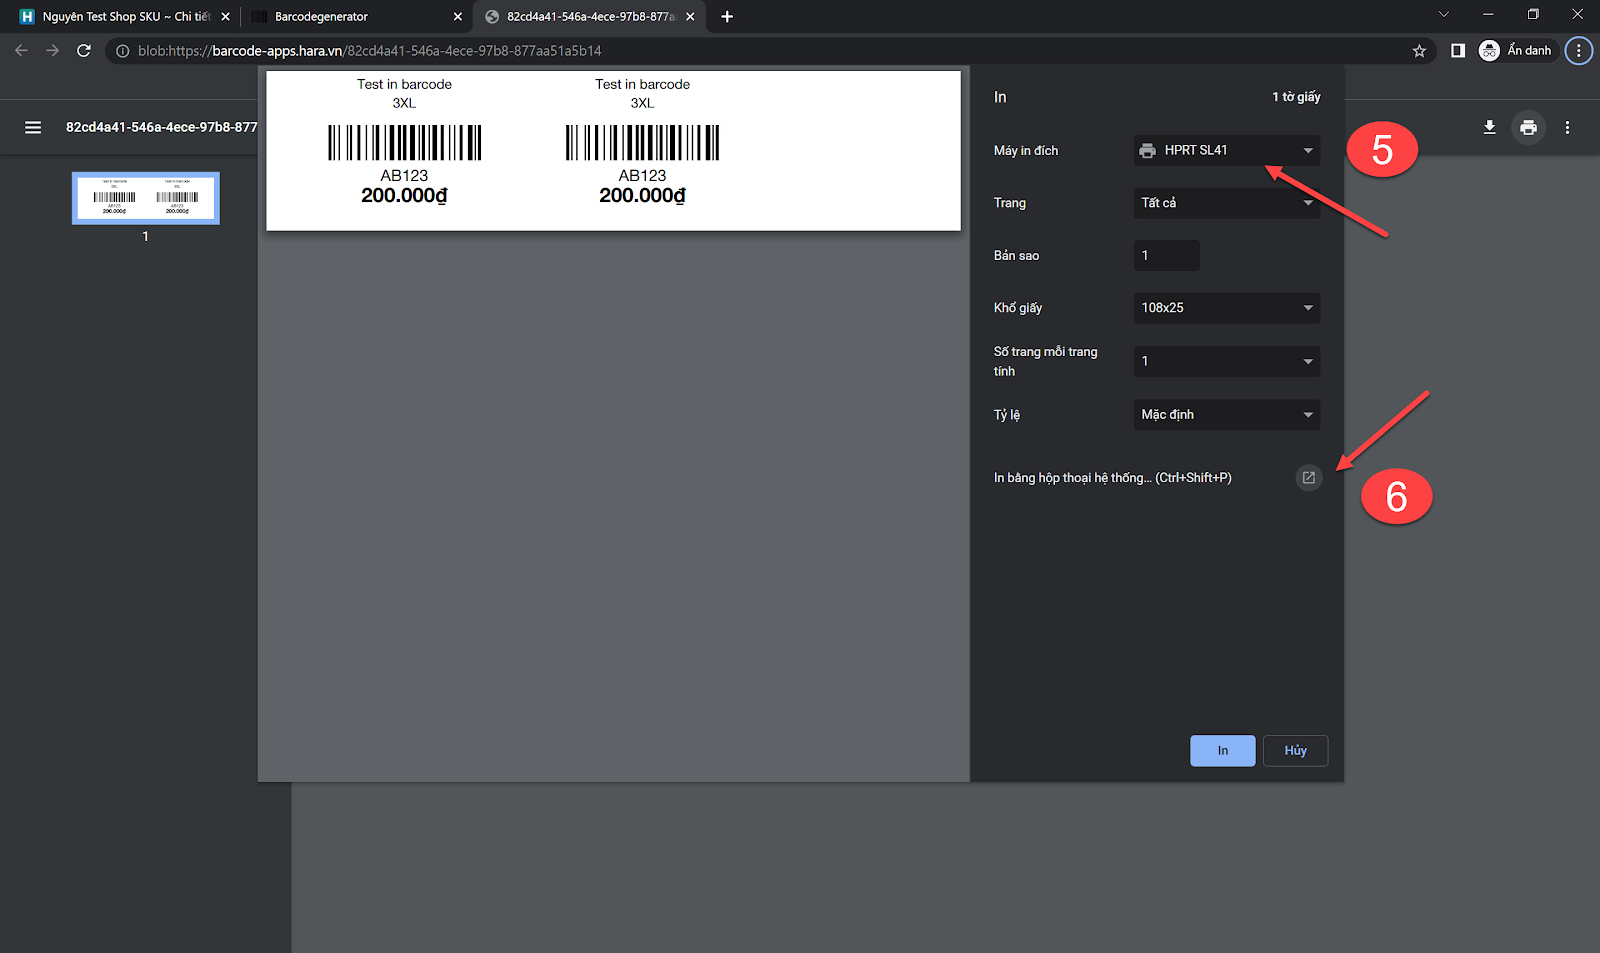Open system print dialog external link icon

(x=1308, y=478)
